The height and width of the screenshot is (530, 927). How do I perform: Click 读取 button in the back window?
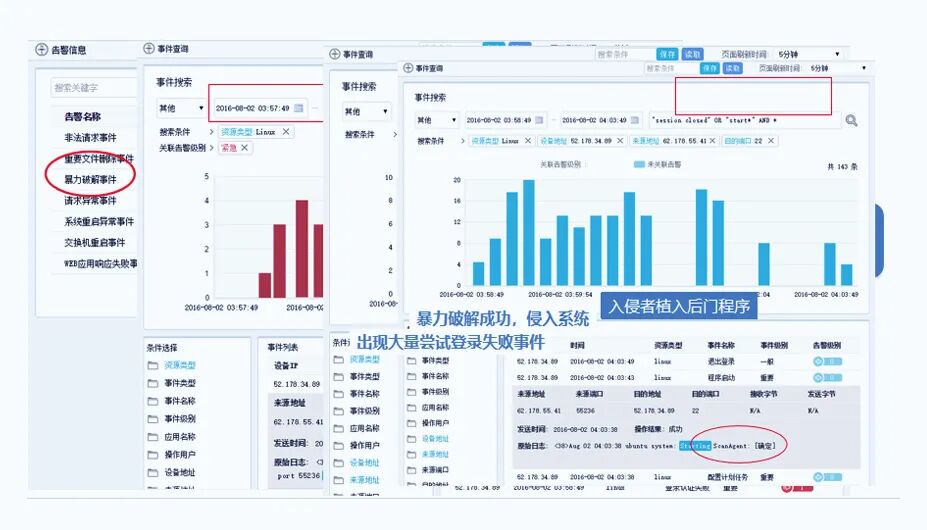coord(692,54)
